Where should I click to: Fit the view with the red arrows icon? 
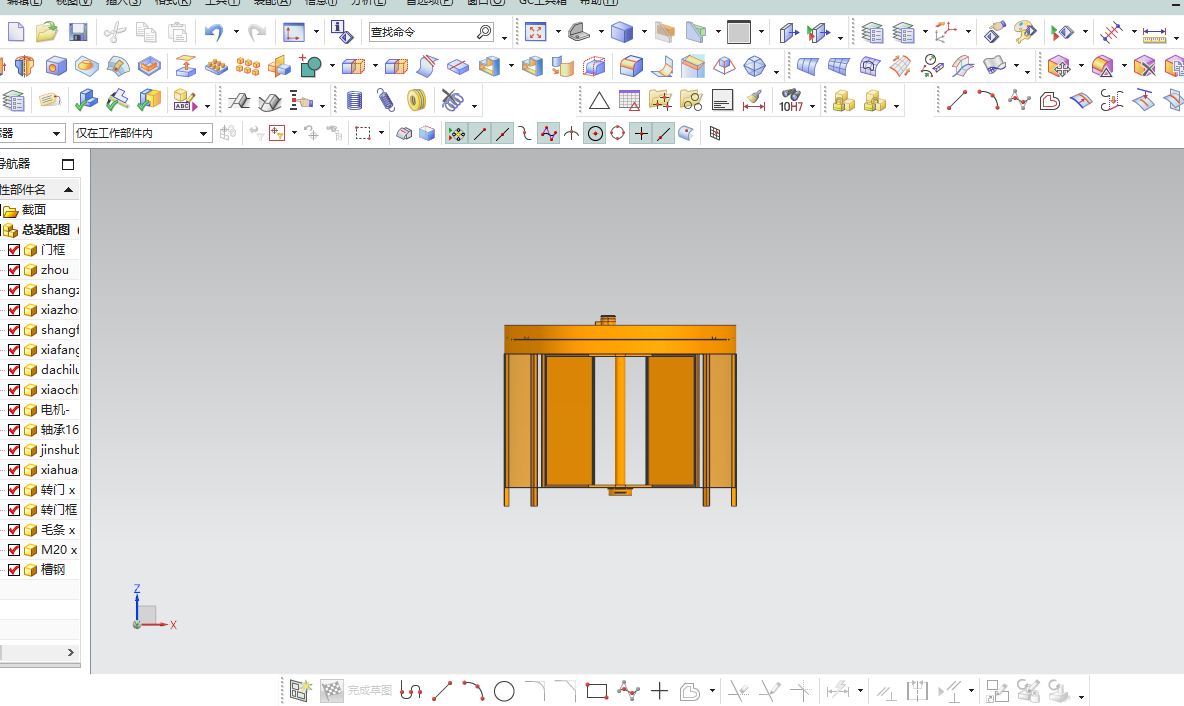click(535, 32)
